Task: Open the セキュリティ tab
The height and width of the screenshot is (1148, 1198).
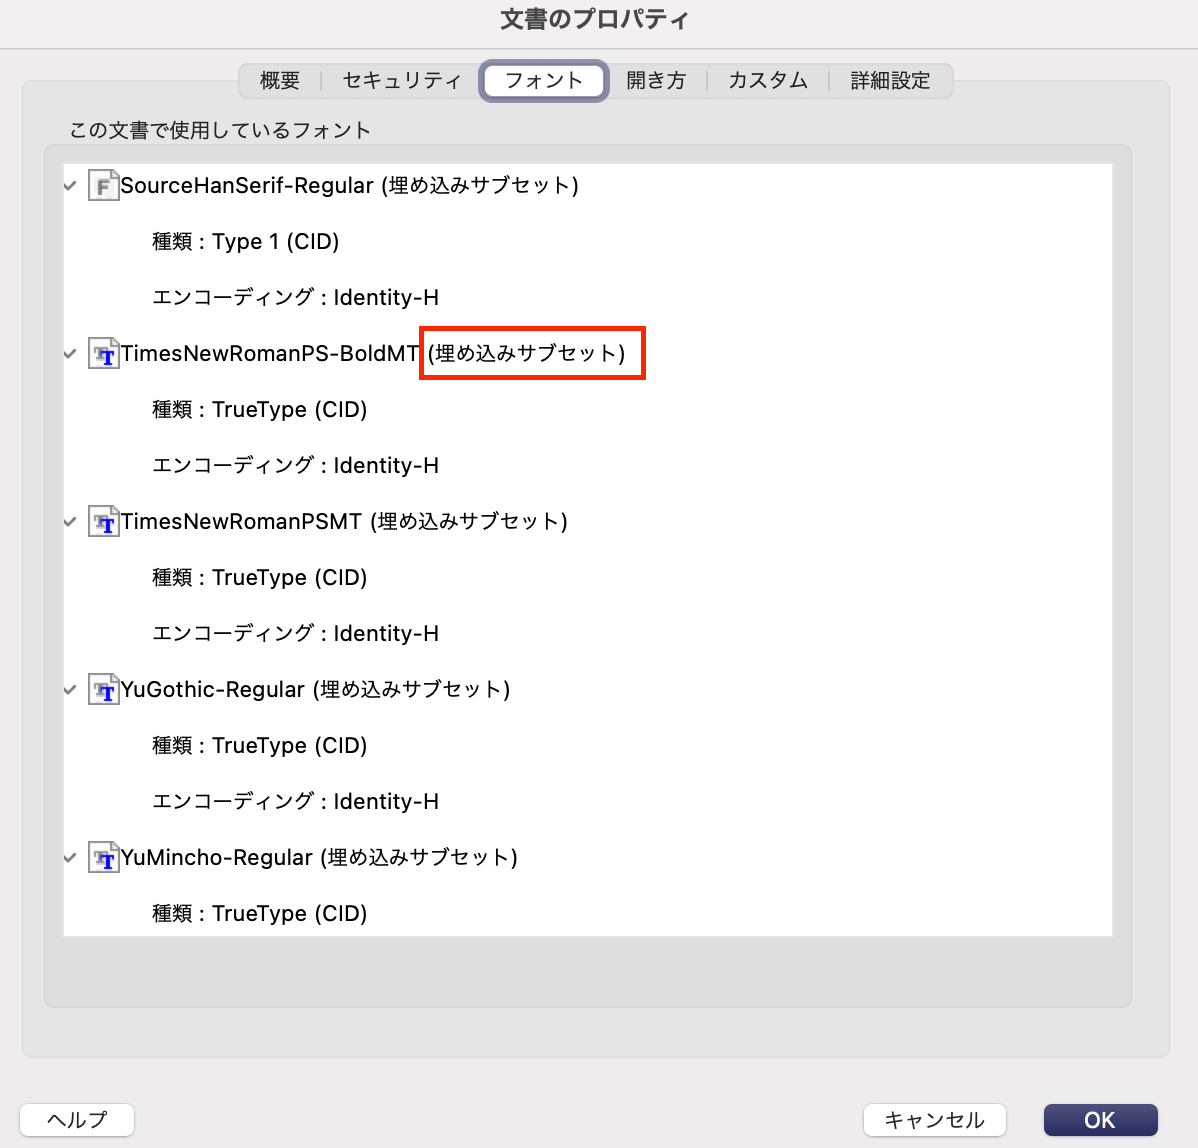Action: (x=402, y=81)
